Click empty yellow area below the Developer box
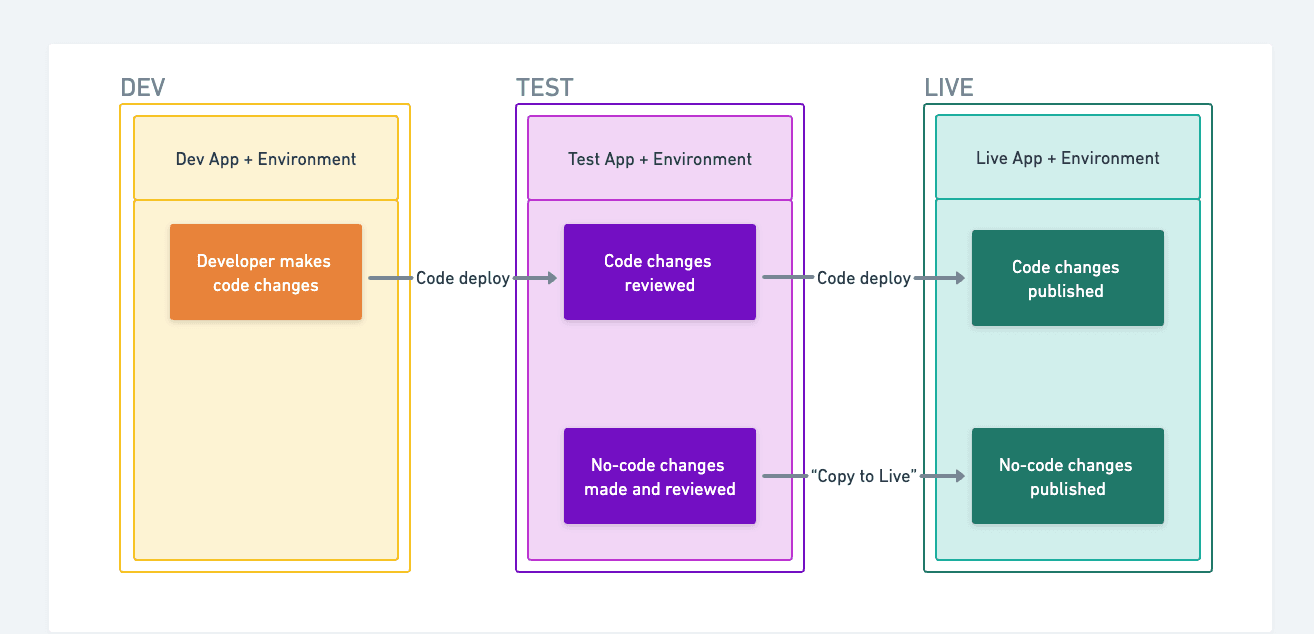The width and height of the screenshot is (1314, 634). [265, 440]
